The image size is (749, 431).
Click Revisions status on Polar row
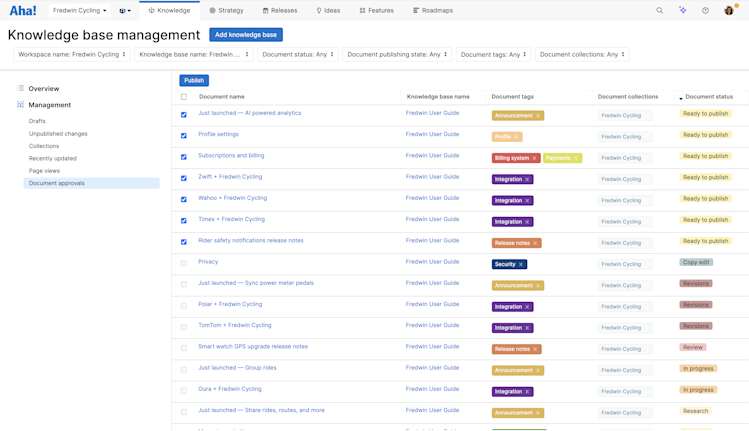click(696, 305)
